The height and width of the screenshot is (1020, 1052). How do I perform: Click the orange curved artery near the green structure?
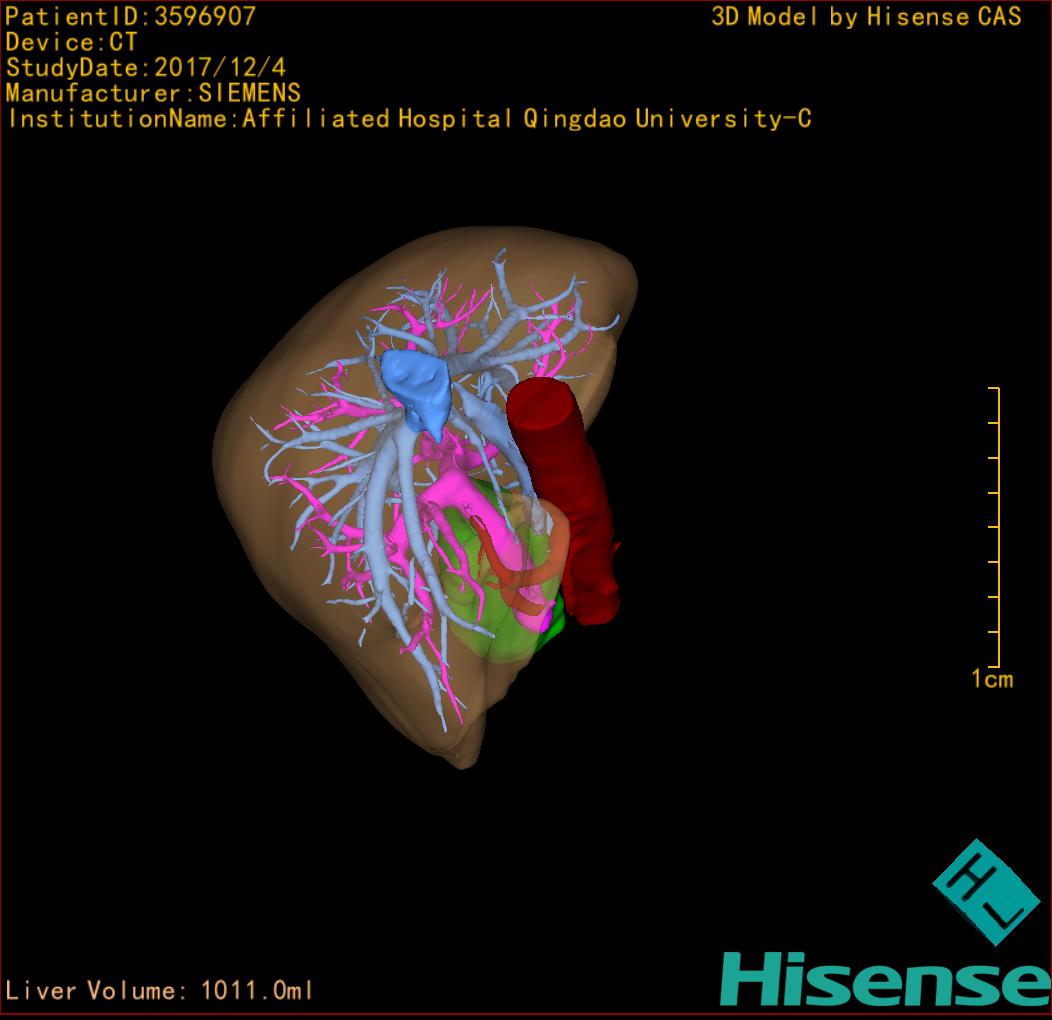coord(520,580)
